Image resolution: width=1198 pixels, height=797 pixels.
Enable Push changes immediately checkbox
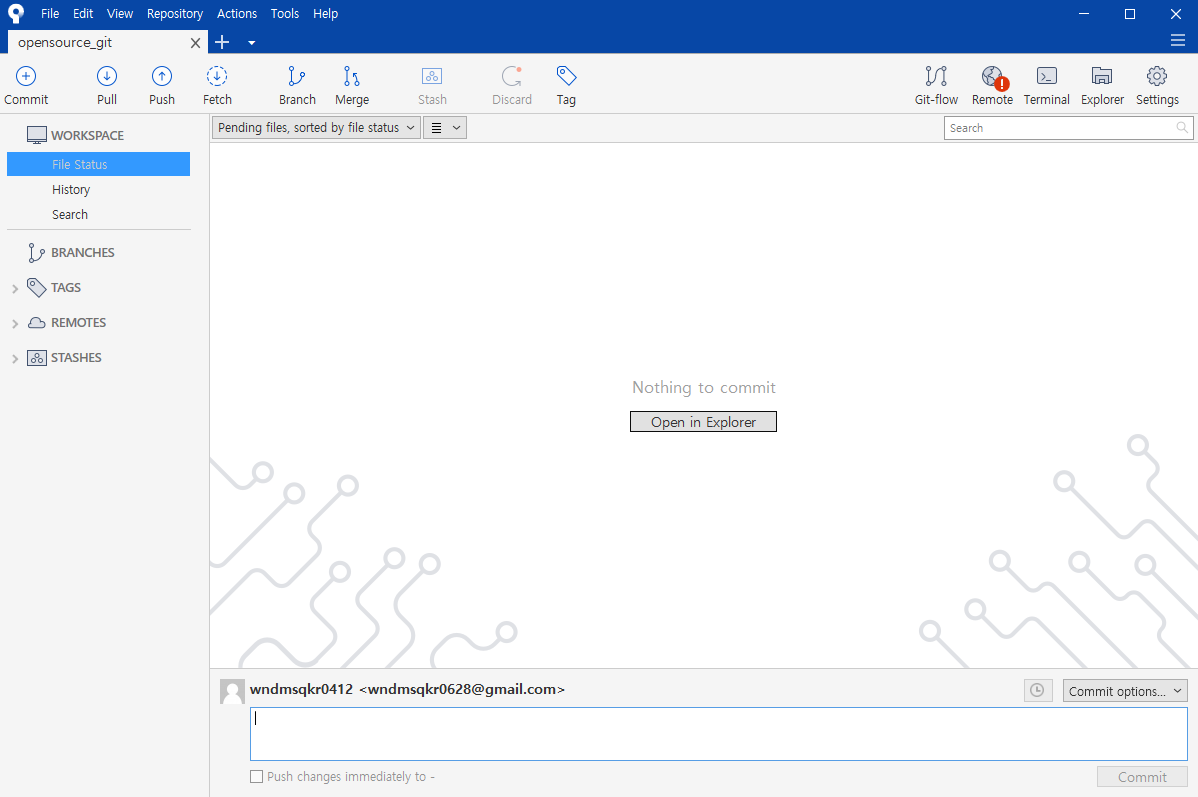click(257, 776)
